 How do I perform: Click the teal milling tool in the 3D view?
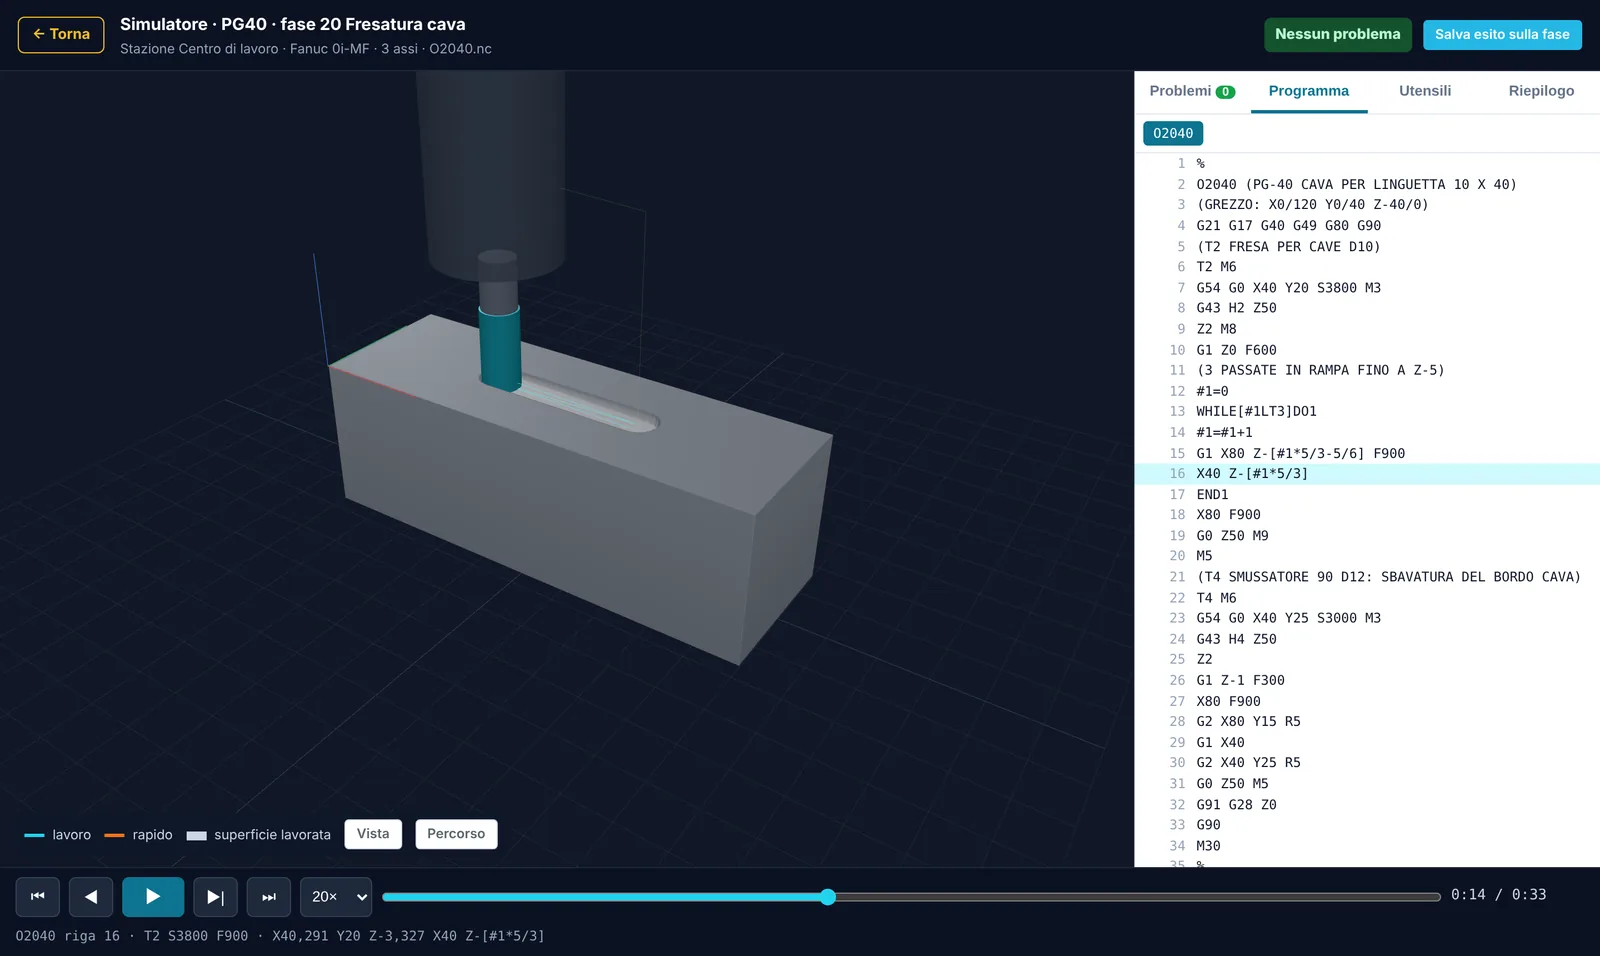(x=500, y=347)
